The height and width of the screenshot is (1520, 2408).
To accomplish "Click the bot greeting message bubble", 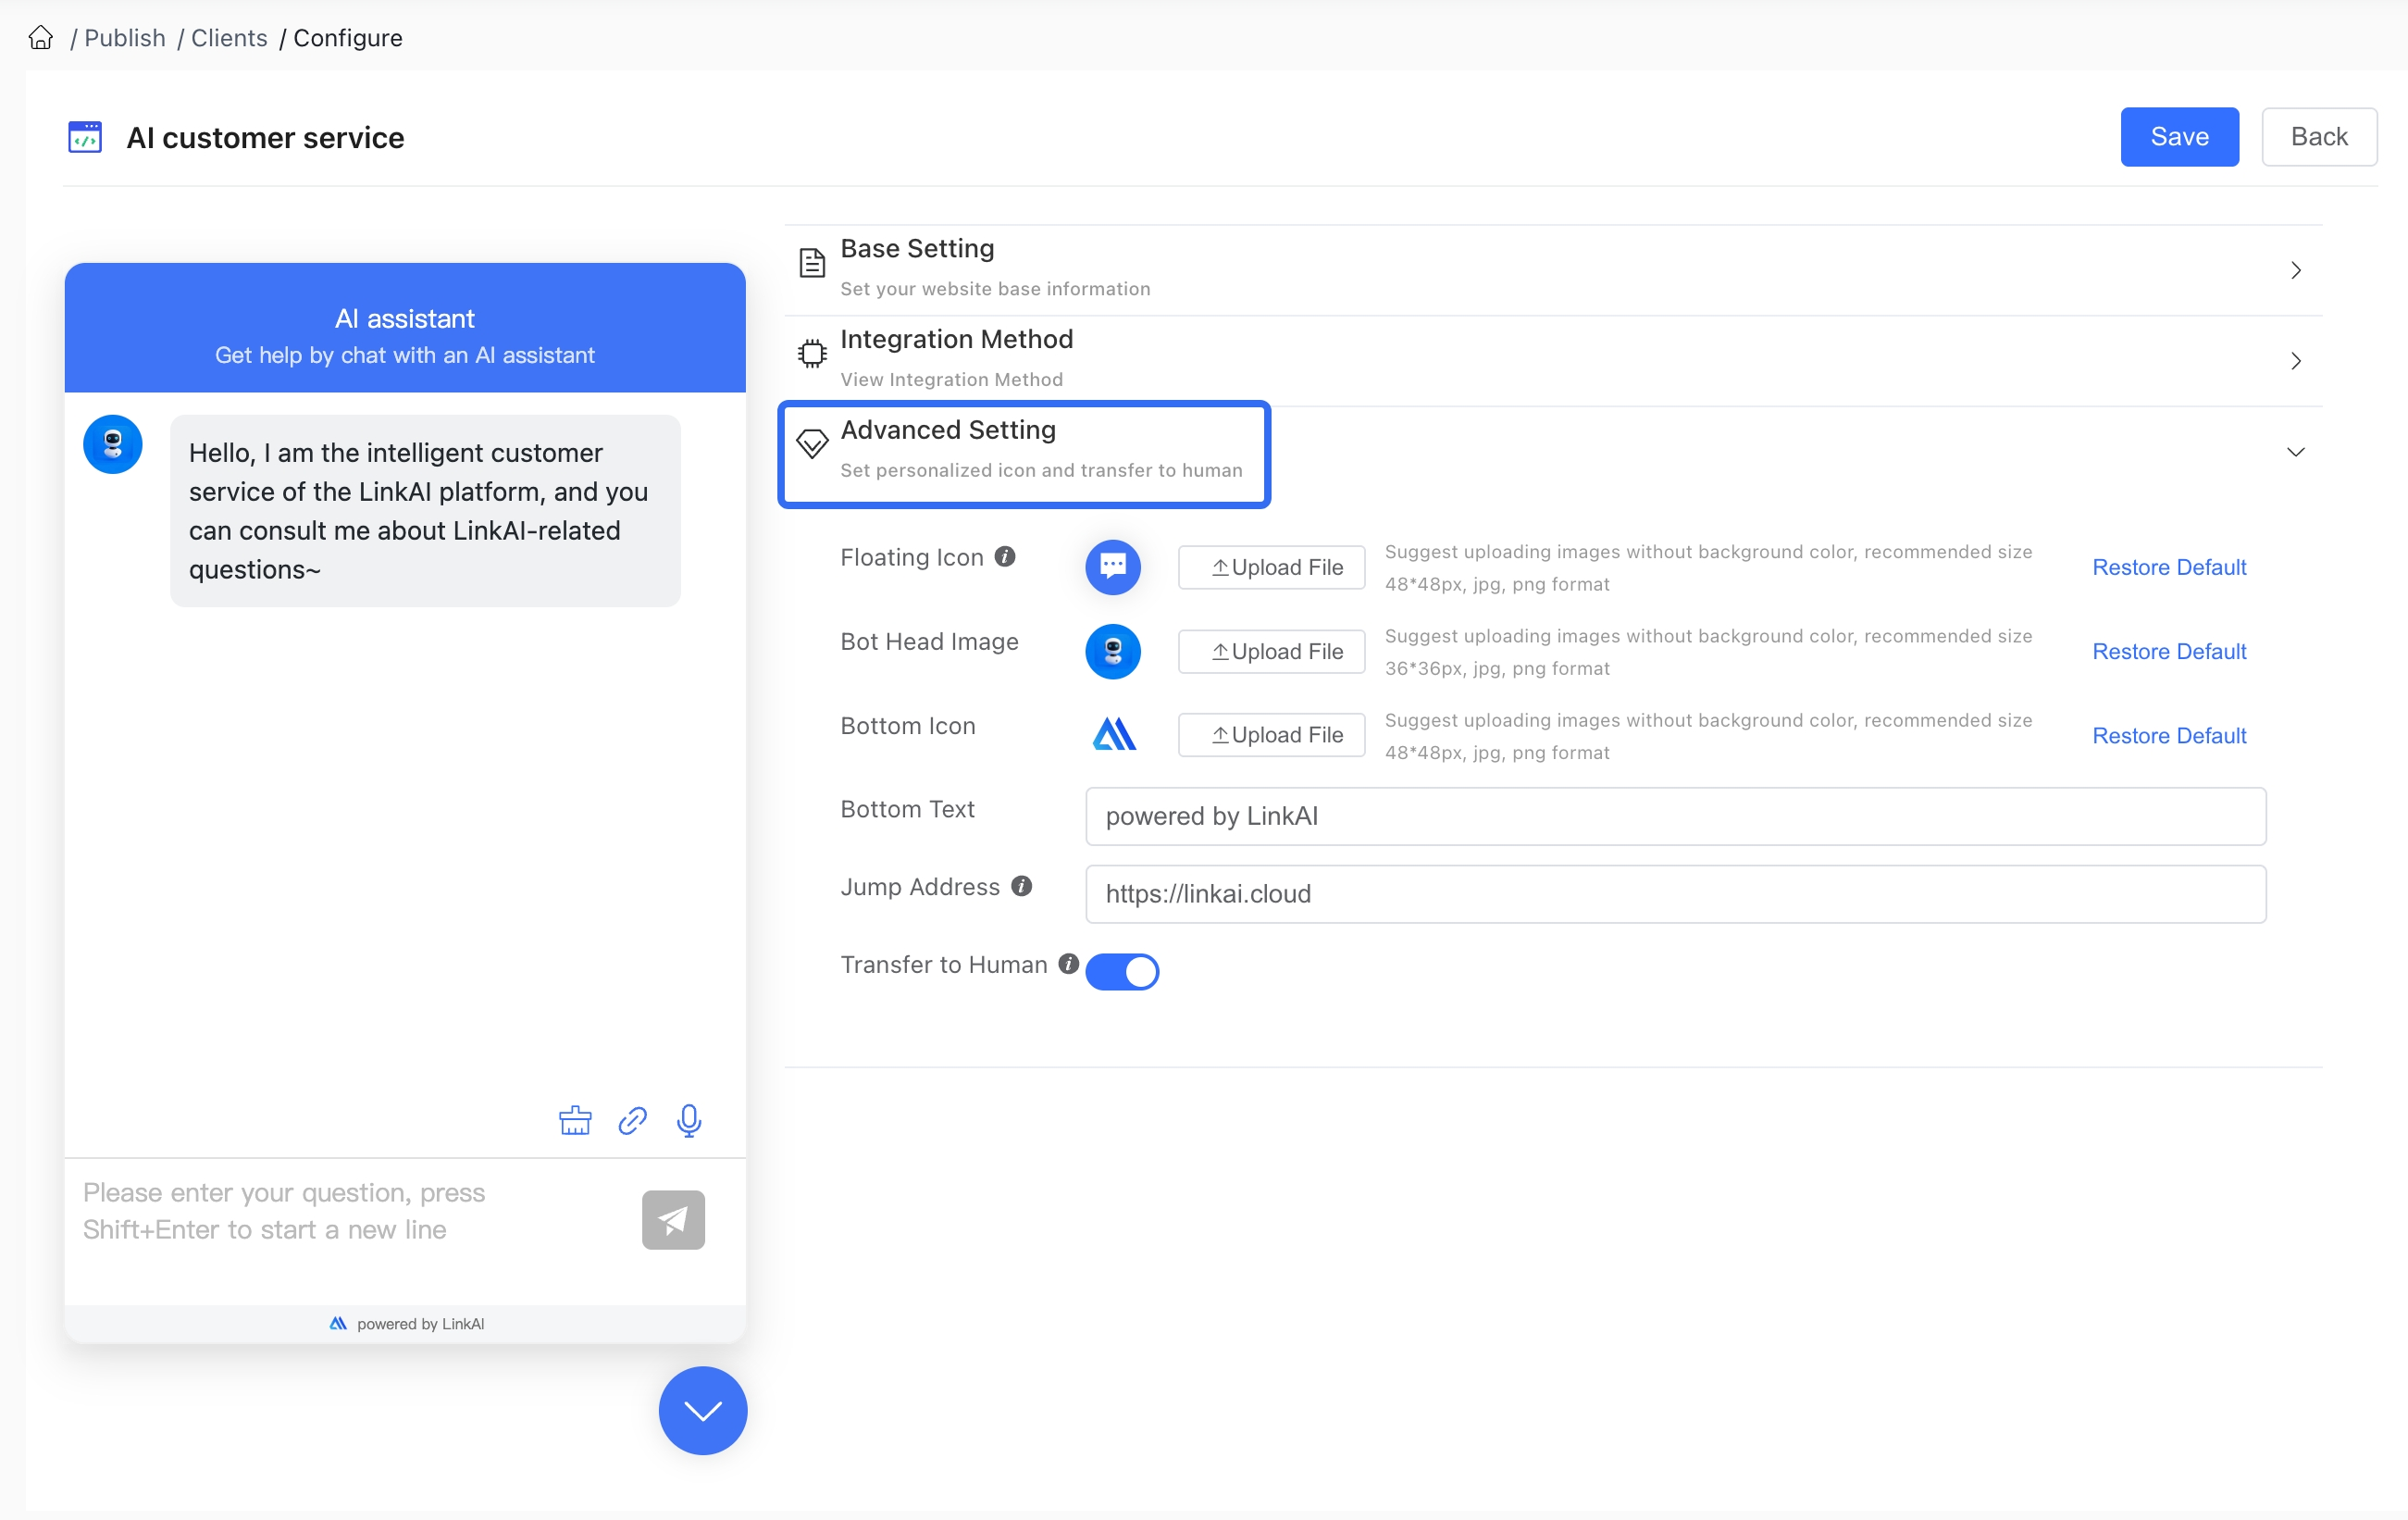I will pyautogui.click(x=425, y=511).
